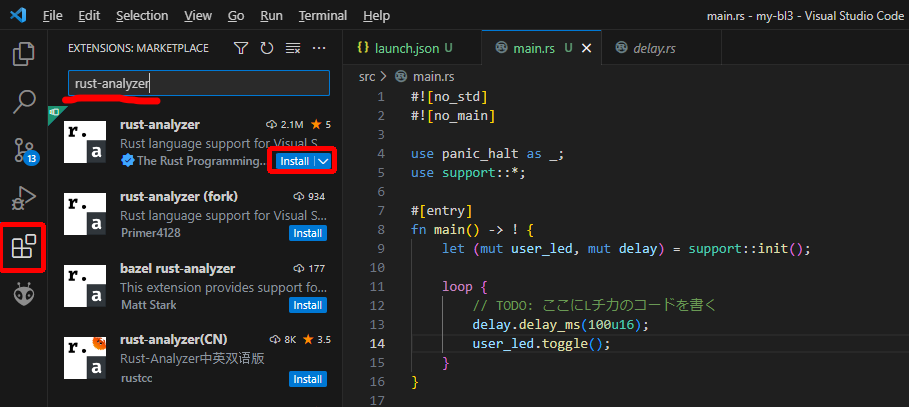Open the Search view in activity bar

coord(24,101)
